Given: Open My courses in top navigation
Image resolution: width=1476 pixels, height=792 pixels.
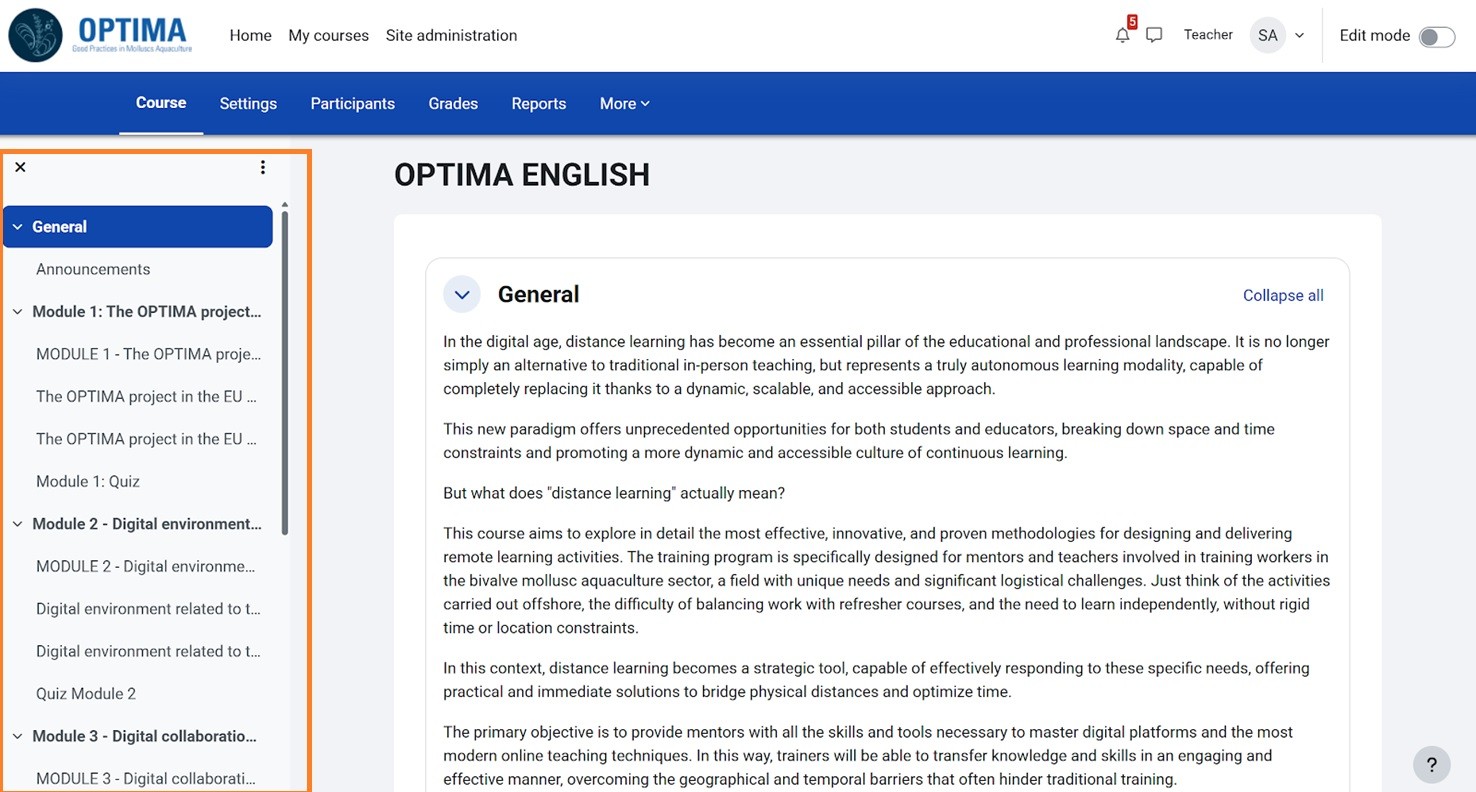Looking at the screenshot, I should (329, 35).
